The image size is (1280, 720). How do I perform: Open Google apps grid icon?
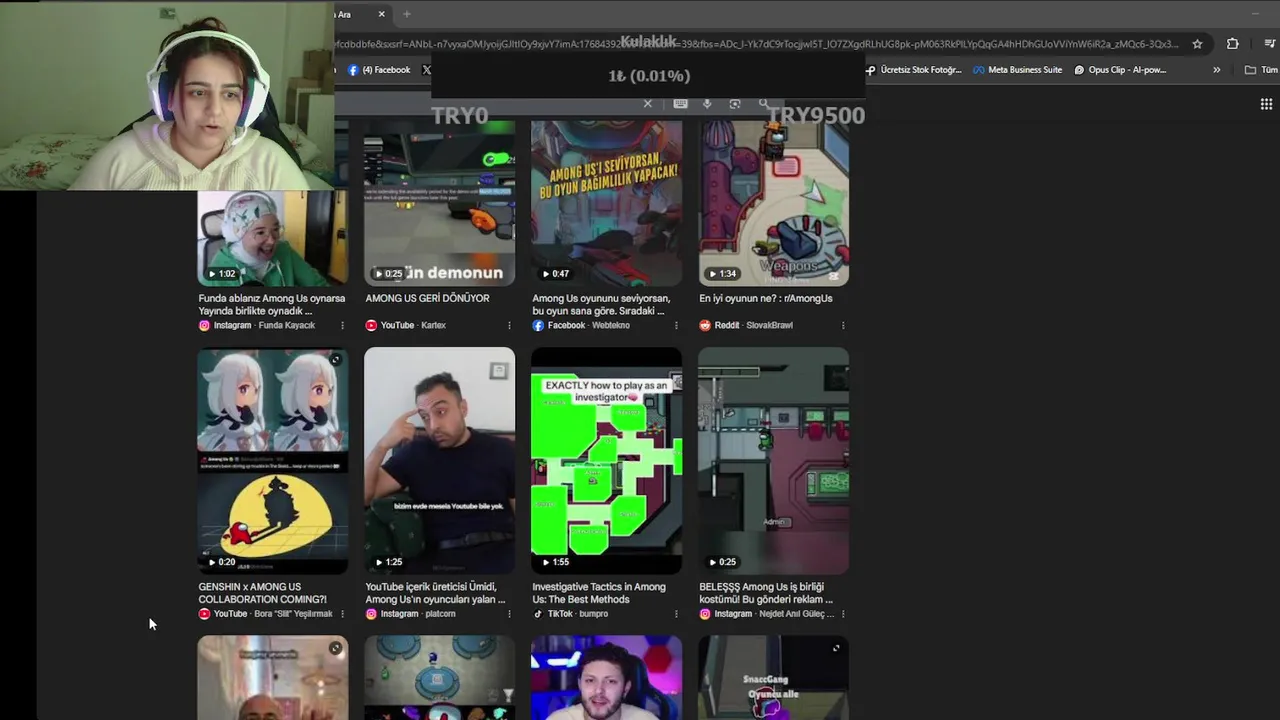(1266, 104)
